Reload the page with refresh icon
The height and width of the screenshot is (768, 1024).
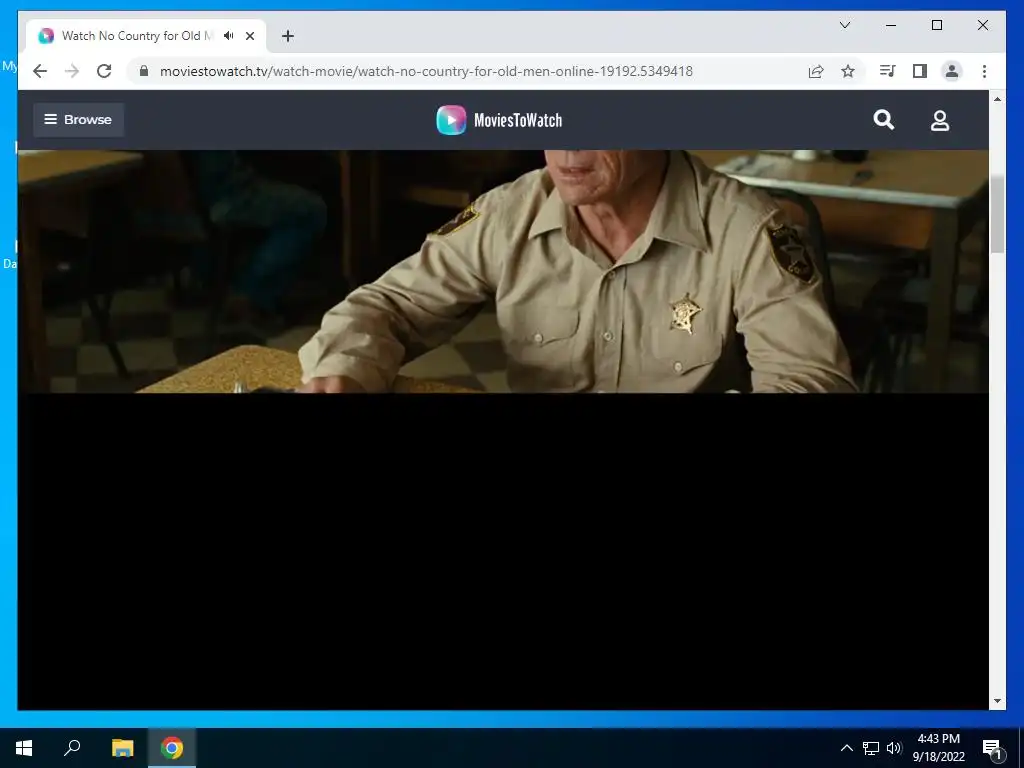104,71
